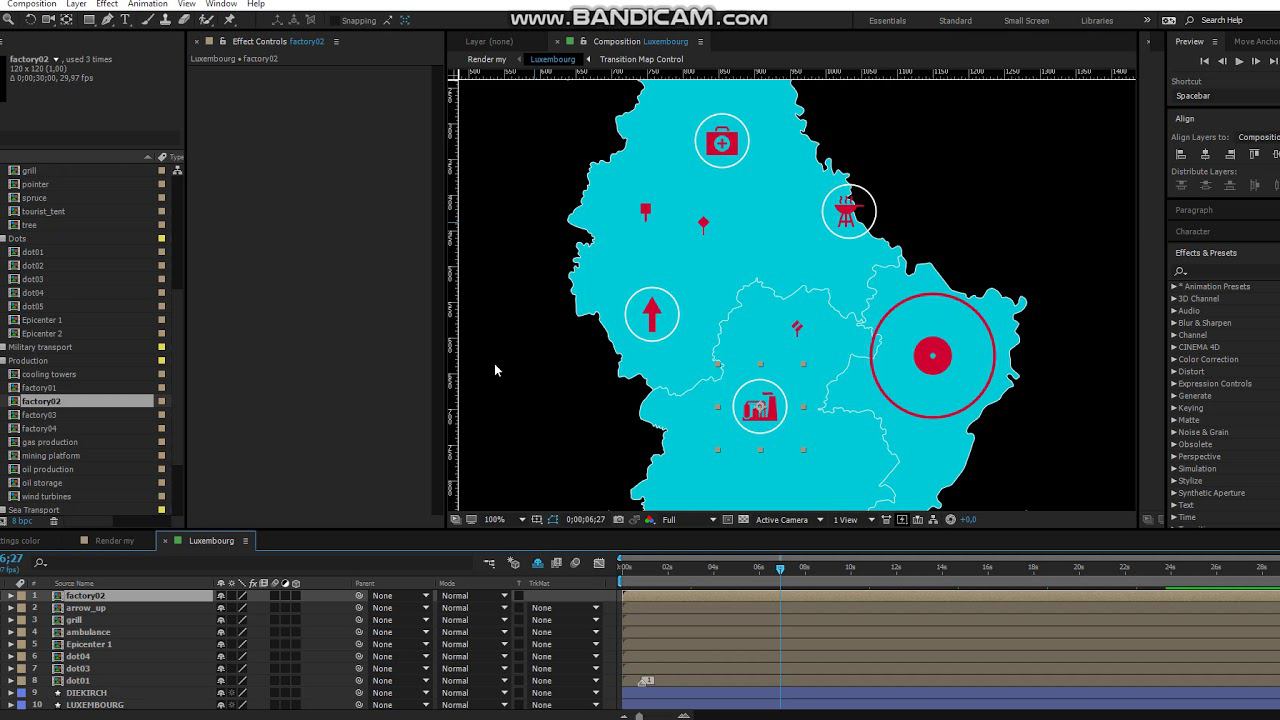Open blending mode dropdown for grill layer

coord(475,620)
